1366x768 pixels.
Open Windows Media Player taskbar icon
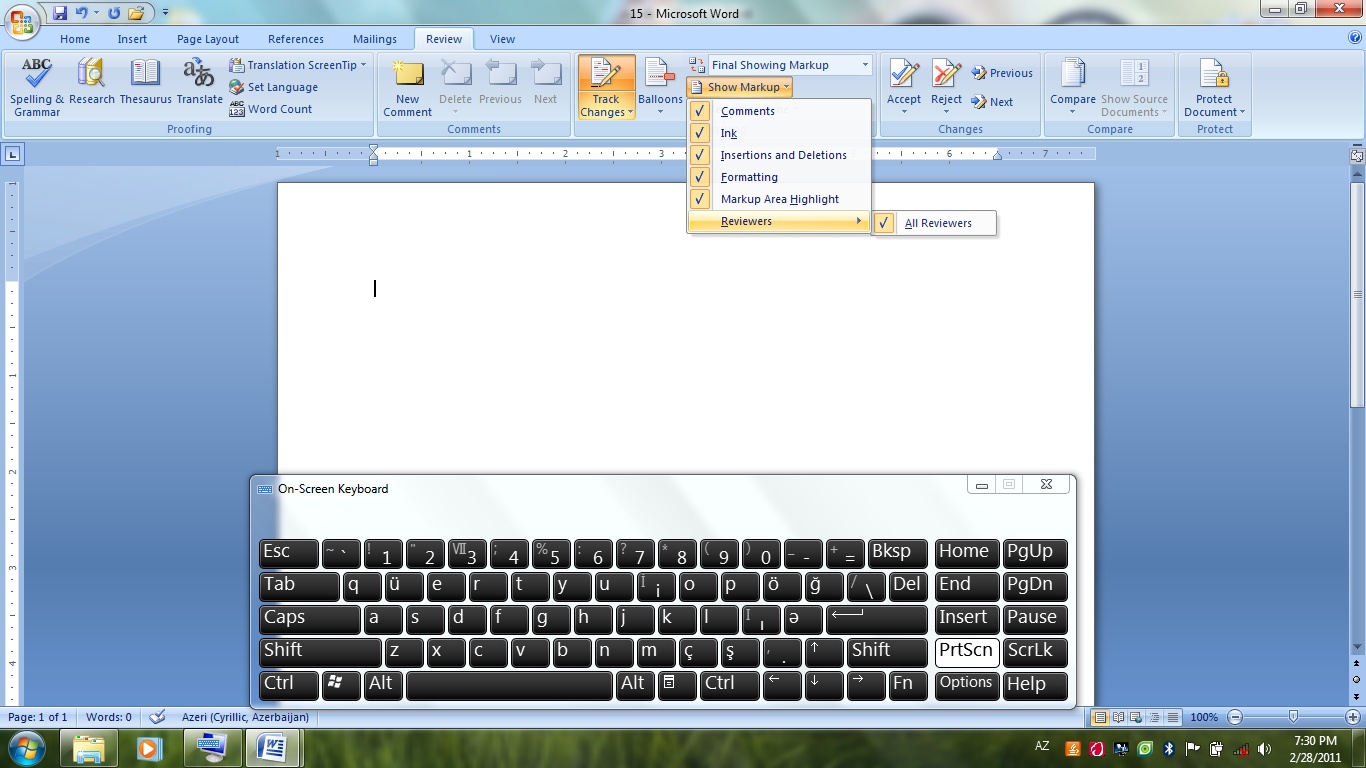149,748
